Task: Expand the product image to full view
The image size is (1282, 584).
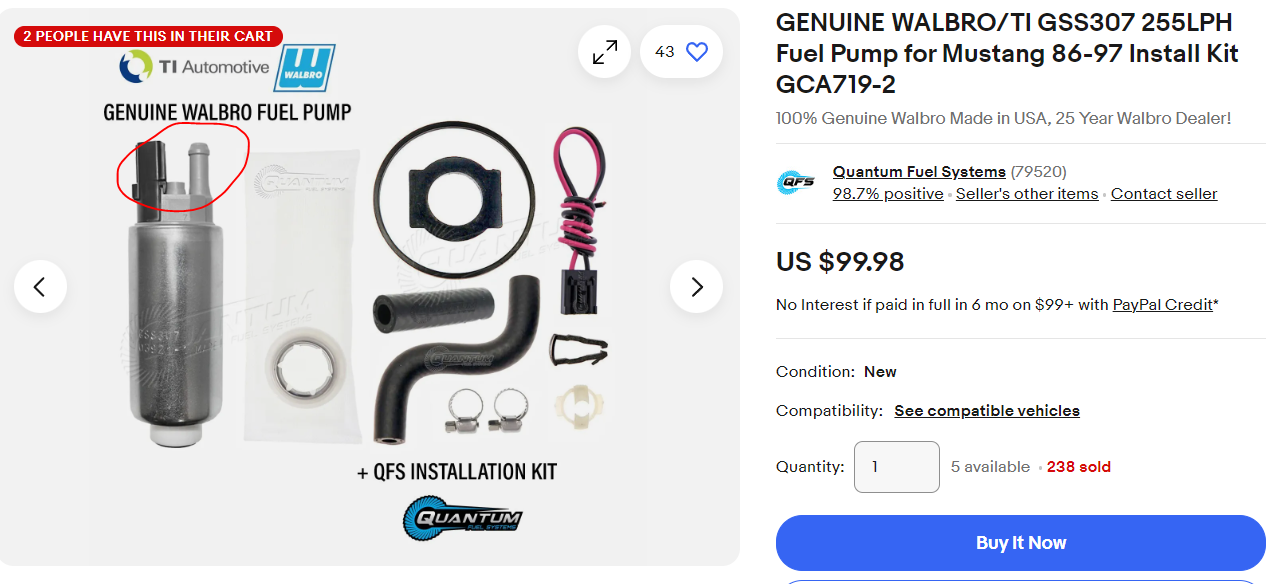Action: pyautogui.click(x=604, y=52)
